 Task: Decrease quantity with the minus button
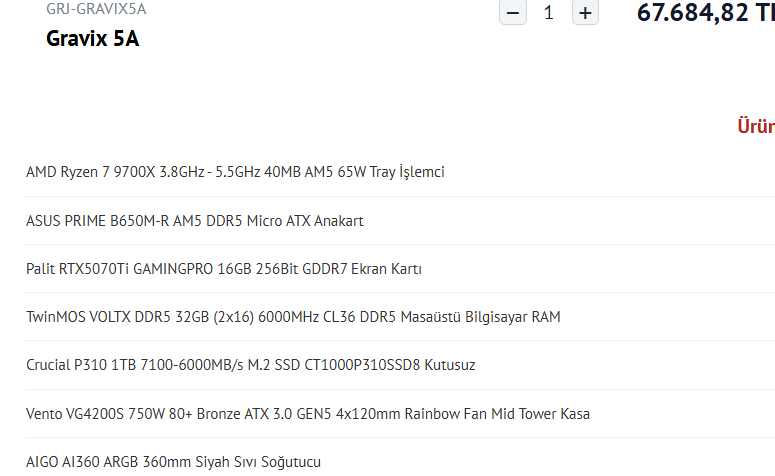513,12
